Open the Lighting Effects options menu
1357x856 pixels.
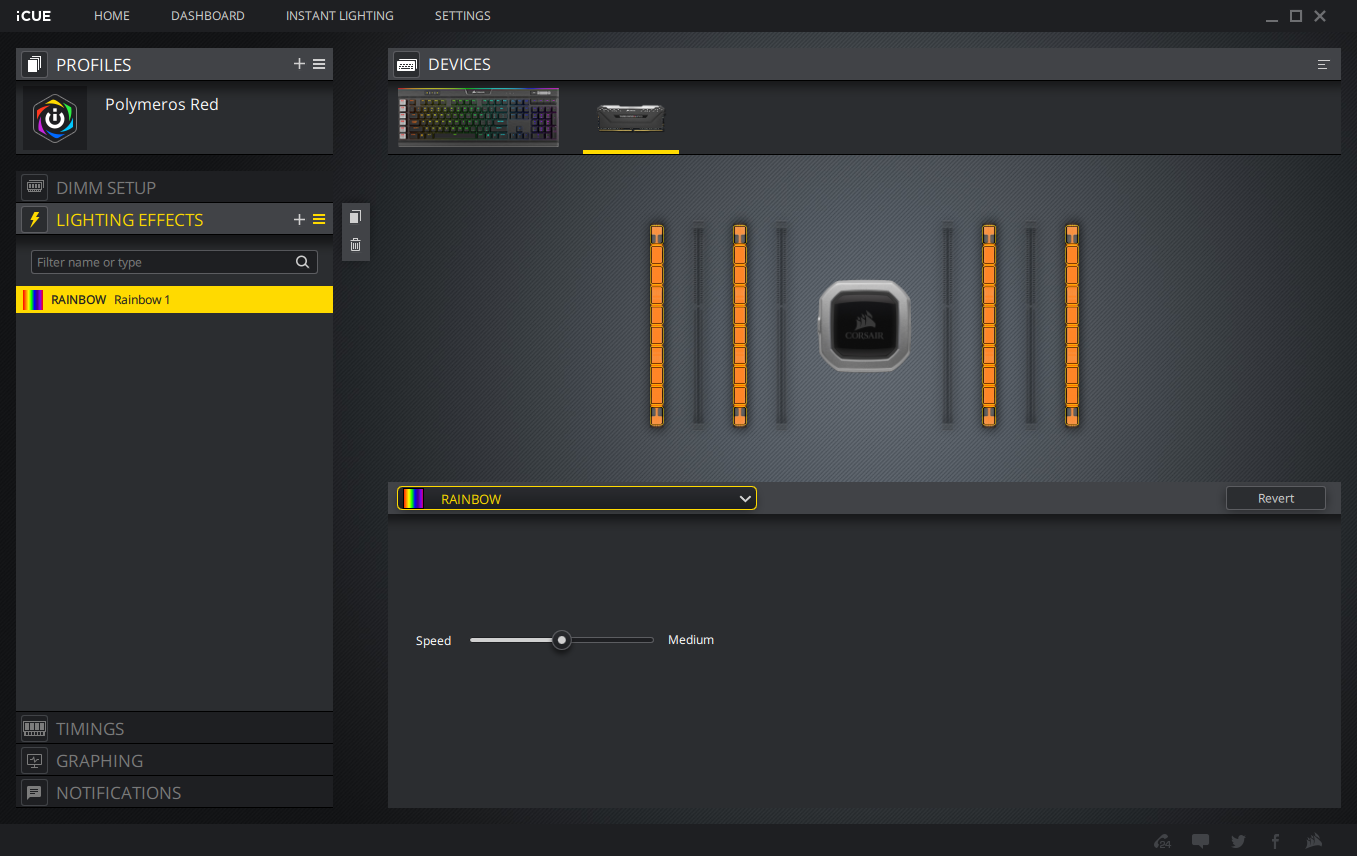click(x=319, y=219)
